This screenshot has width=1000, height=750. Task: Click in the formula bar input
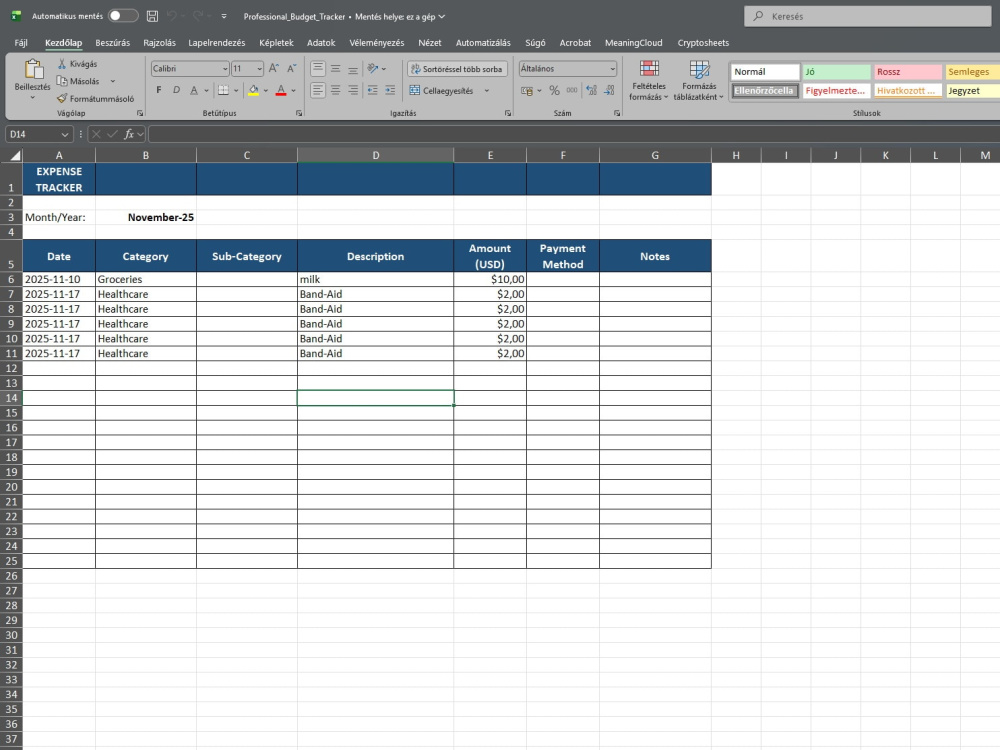574,134
